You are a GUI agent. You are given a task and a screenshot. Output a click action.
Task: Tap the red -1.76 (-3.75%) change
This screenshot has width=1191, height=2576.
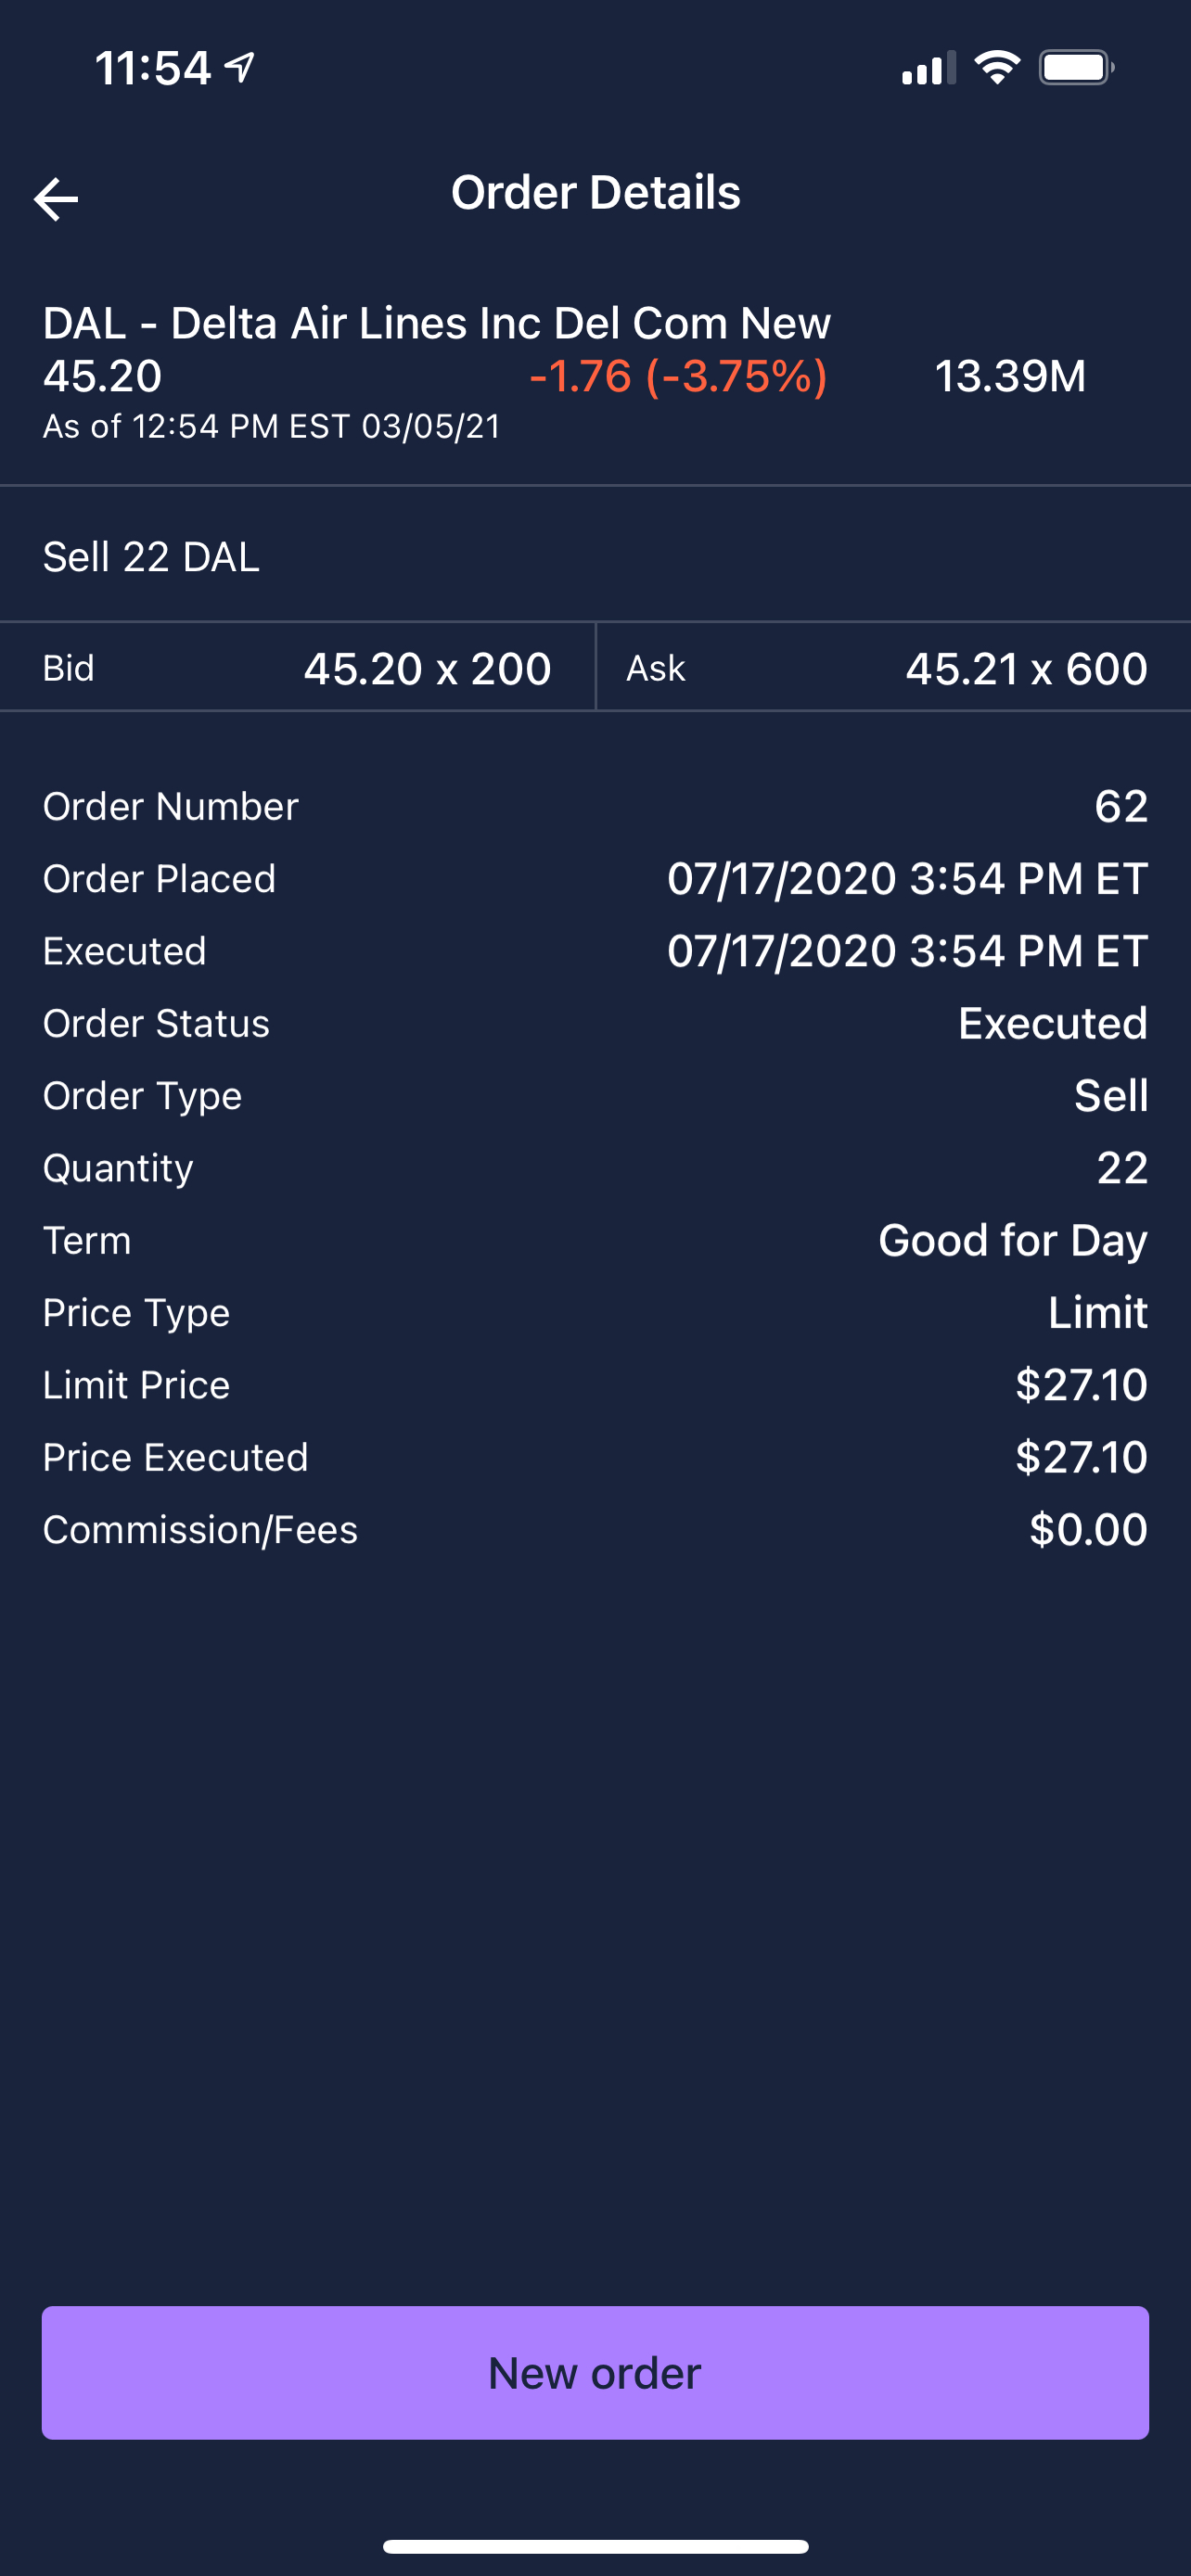[678, 376]
